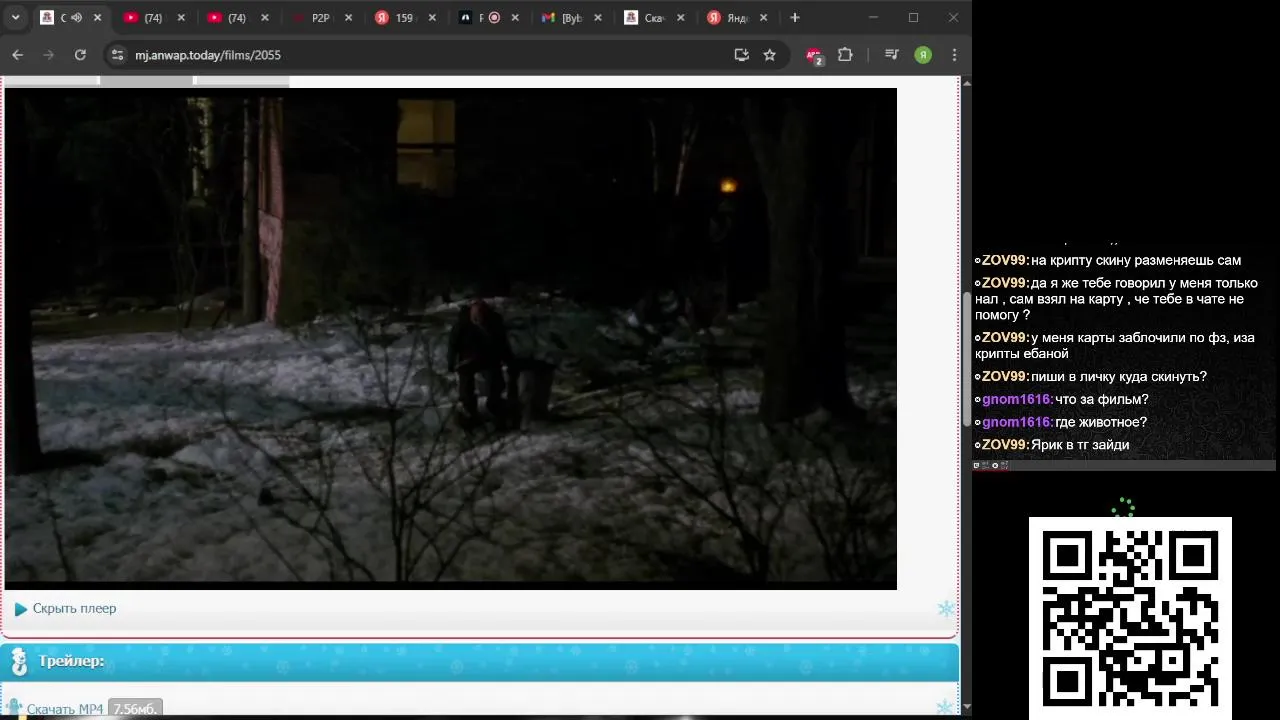Switch to the Янд tab
1280x720 pixels.
737,18
